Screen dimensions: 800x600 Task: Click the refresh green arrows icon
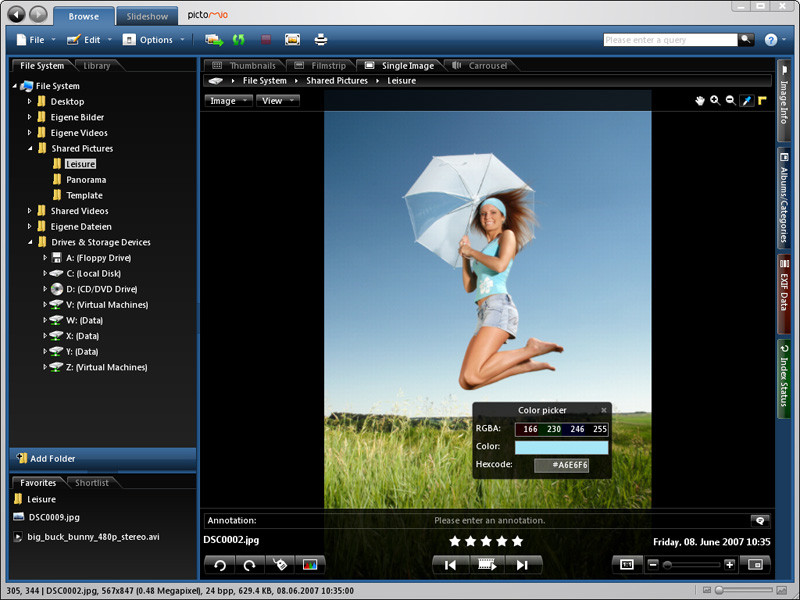click(238, 39)
